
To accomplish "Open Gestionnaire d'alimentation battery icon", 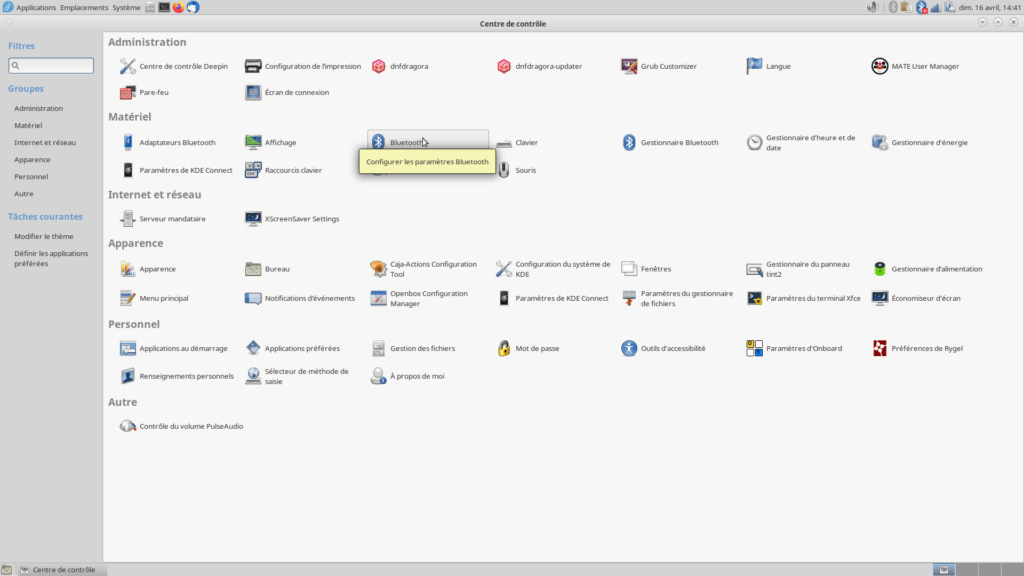I will pyautogui.click(x=880, y=268).
